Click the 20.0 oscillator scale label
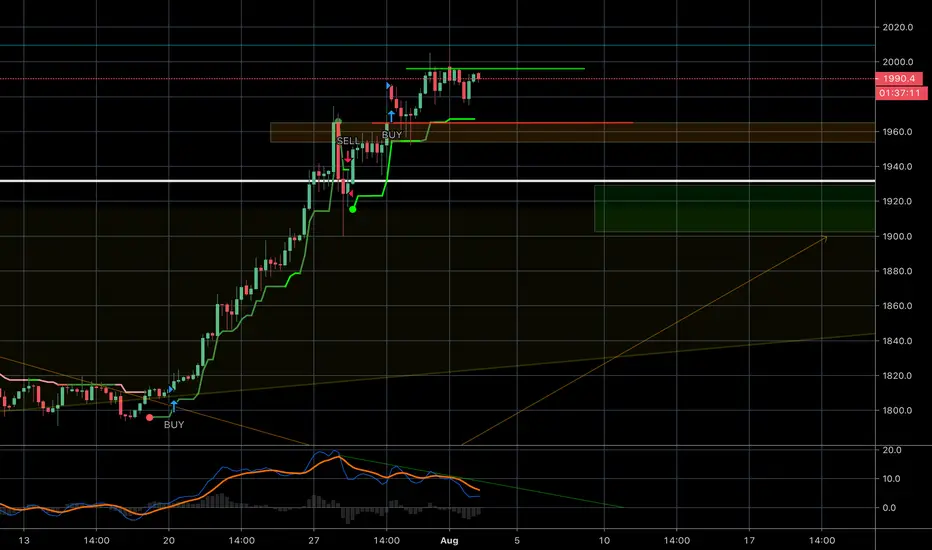 pos(892,450)
